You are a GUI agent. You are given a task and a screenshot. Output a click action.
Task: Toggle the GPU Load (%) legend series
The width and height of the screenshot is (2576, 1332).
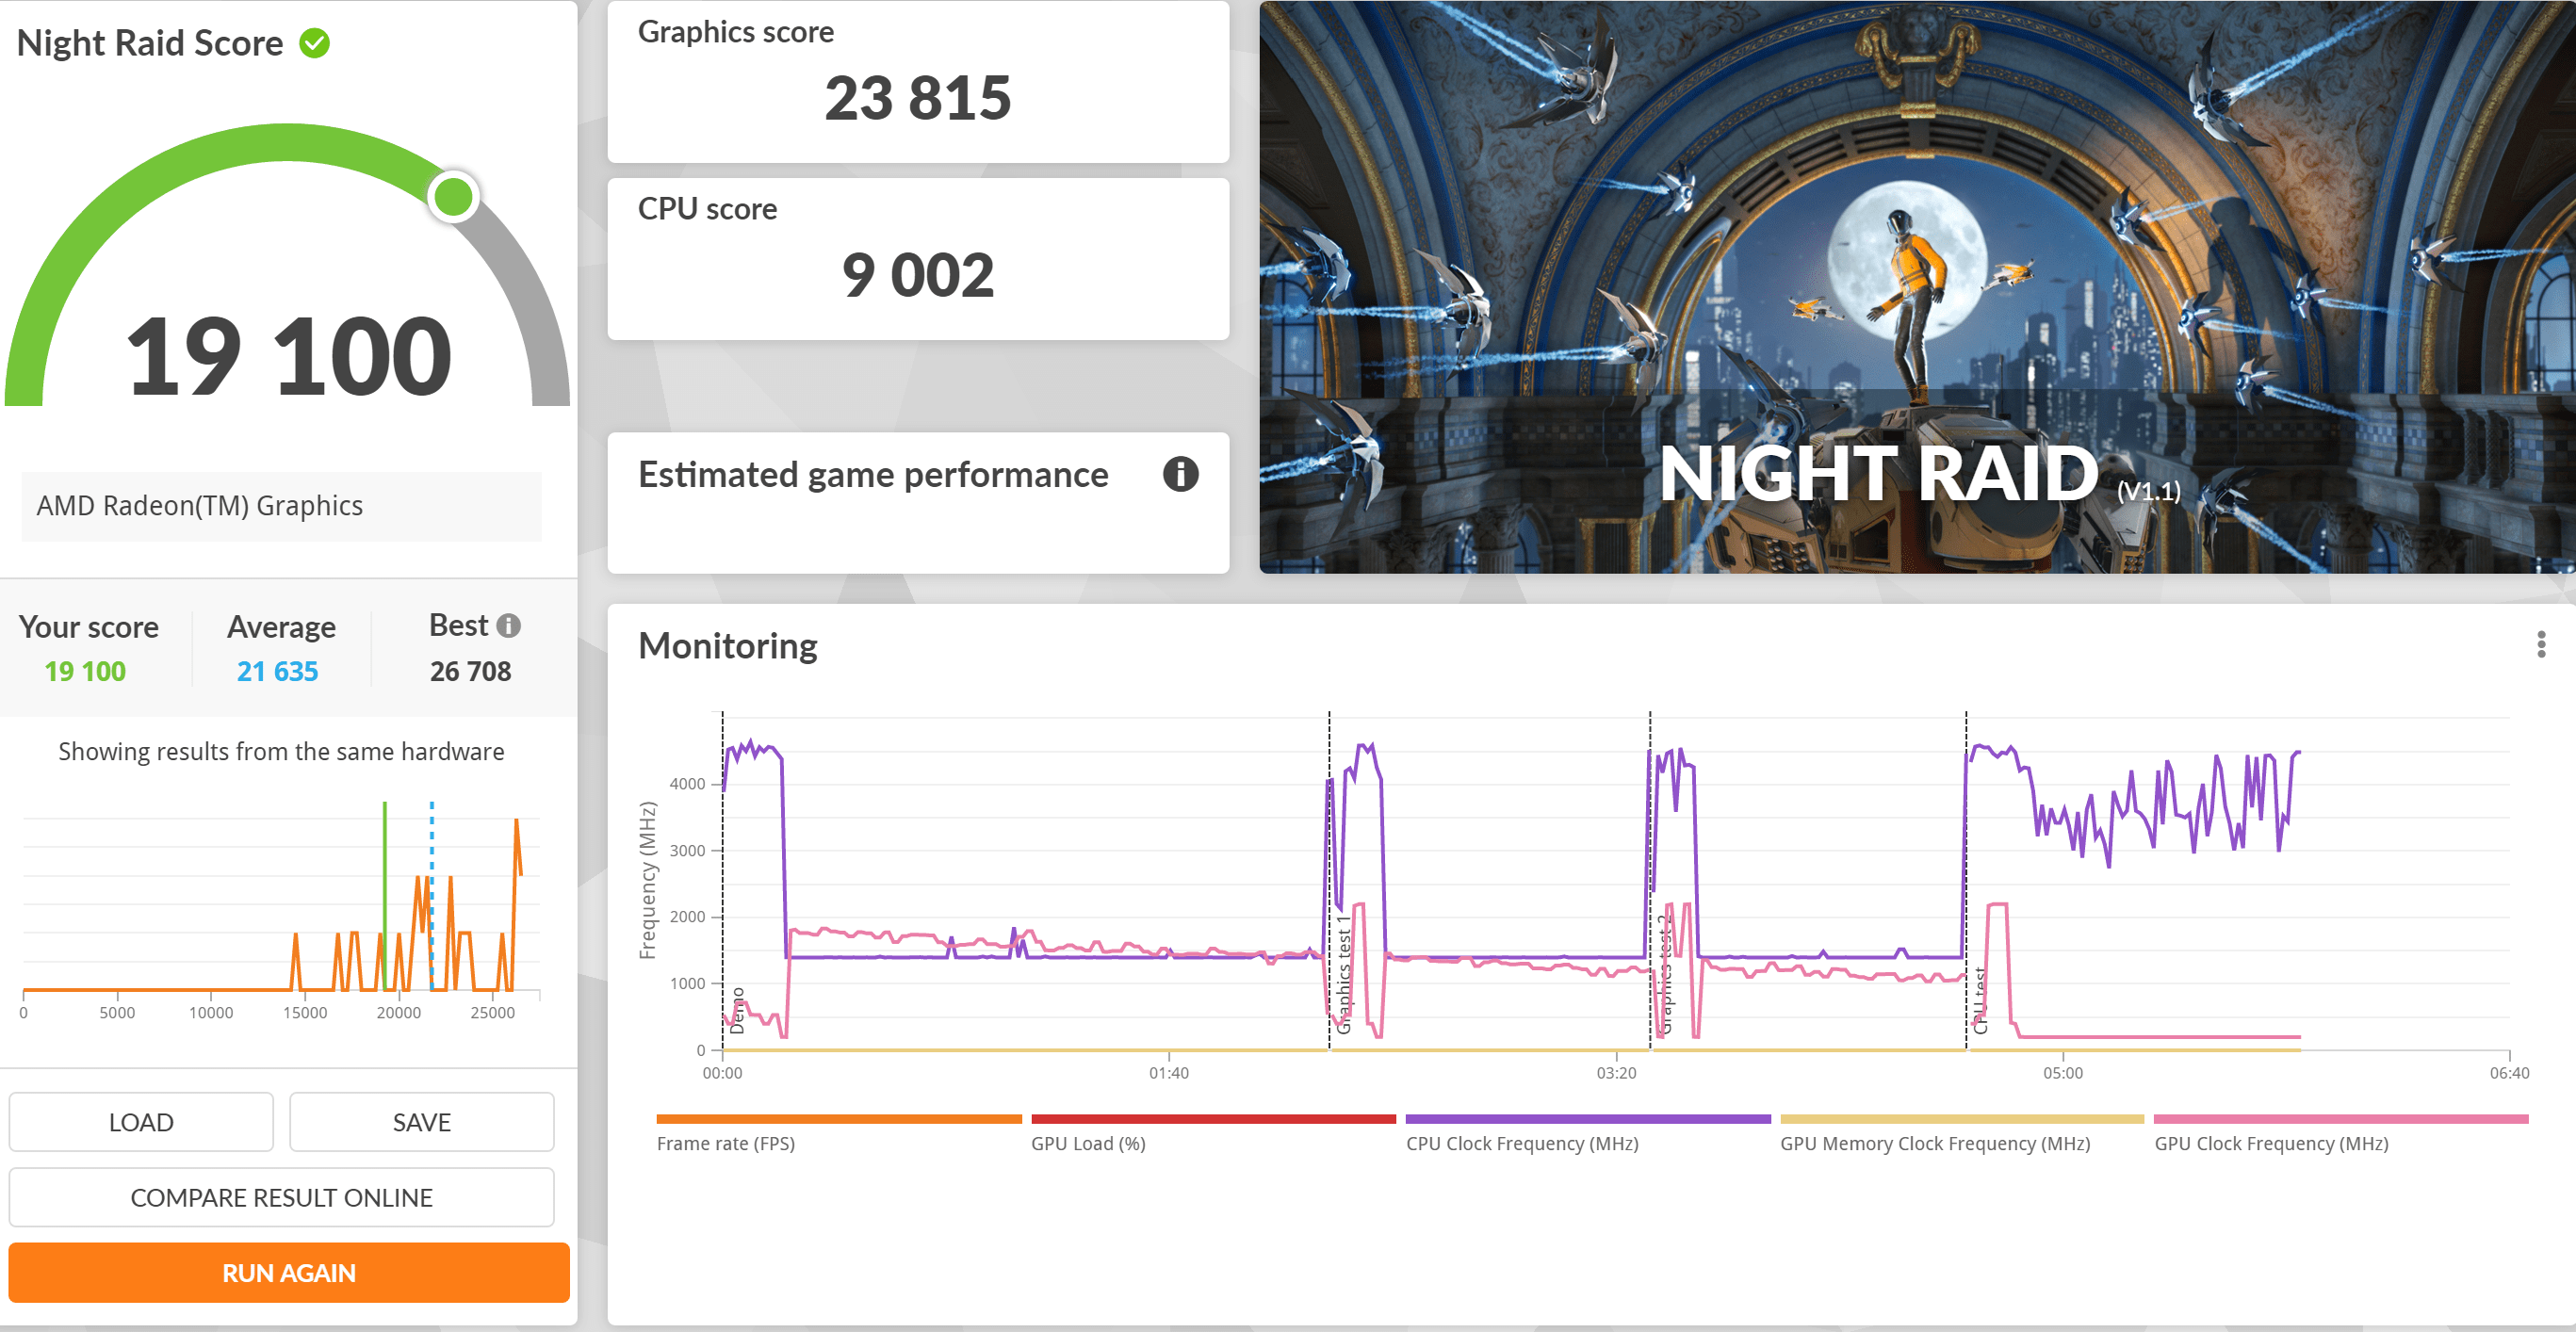tap(1213, 1134)
